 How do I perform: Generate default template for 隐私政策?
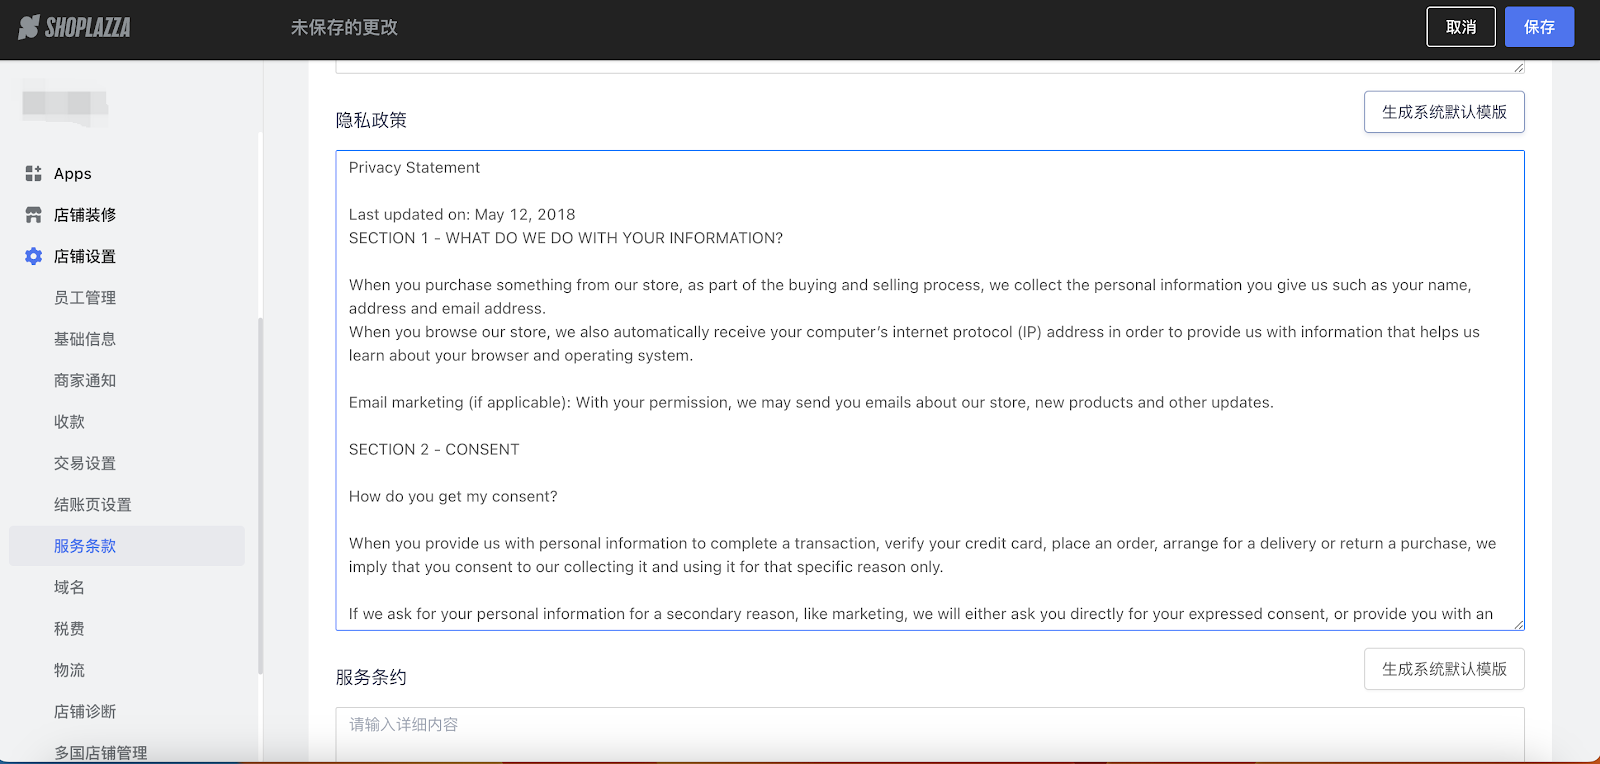[1444, 112]
